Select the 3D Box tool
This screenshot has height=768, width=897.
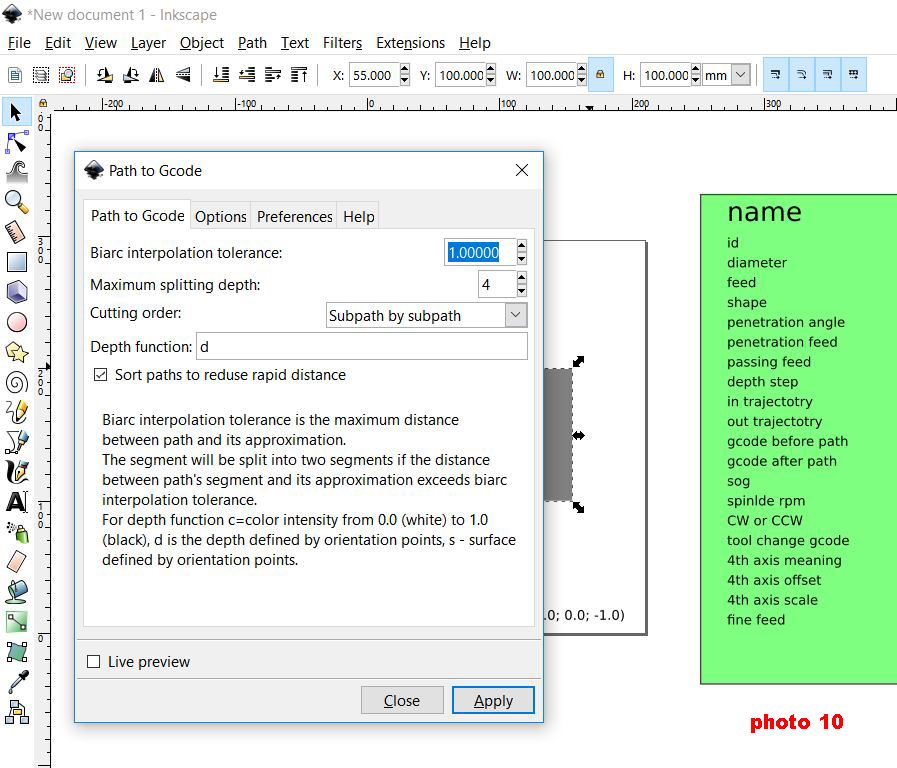coord(17,292)
